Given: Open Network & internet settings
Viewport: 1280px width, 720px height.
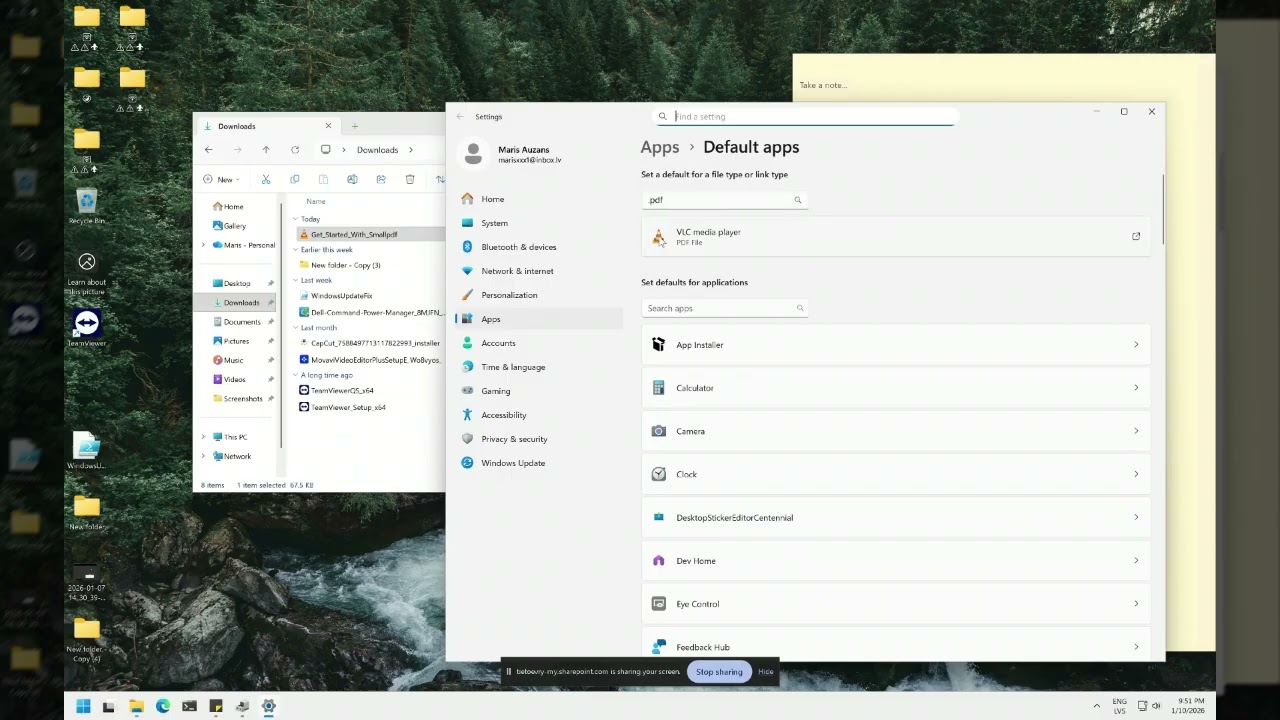Looking at the screenshot, I should (538, 271).
